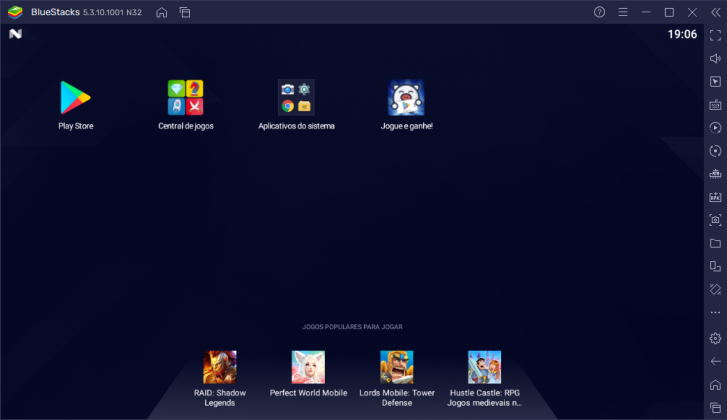The image size is (727, 420).
Task: Select RAID: Shadow Legends game thumbnail
Action: (x=220, y=367)
